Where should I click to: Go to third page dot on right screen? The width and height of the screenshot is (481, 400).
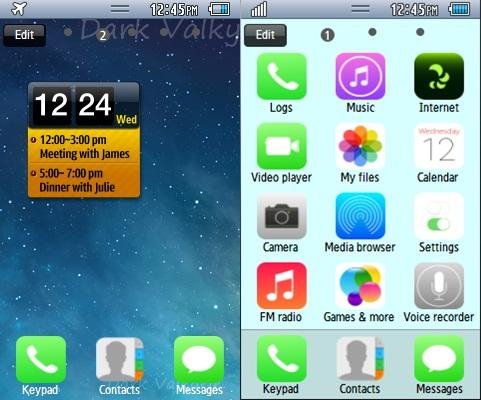[420, 32]
